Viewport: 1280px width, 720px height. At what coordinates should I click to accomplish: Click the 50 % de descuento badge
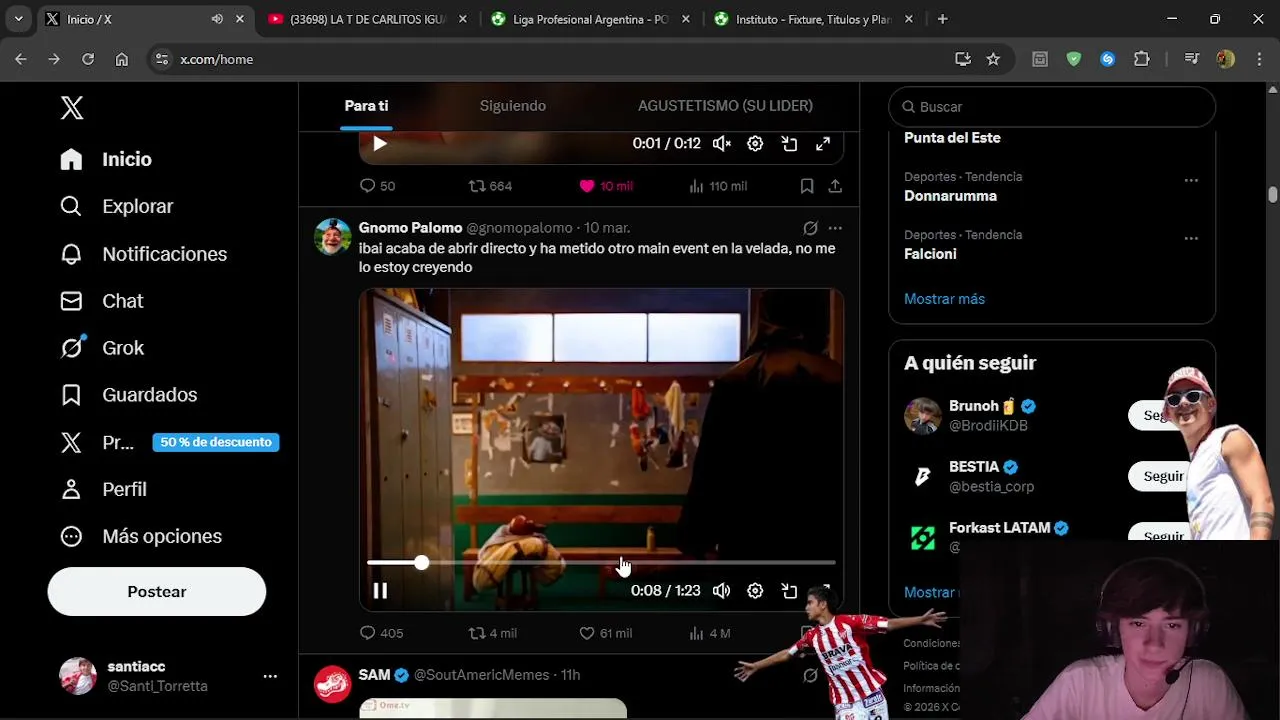[x=216, y=442]
